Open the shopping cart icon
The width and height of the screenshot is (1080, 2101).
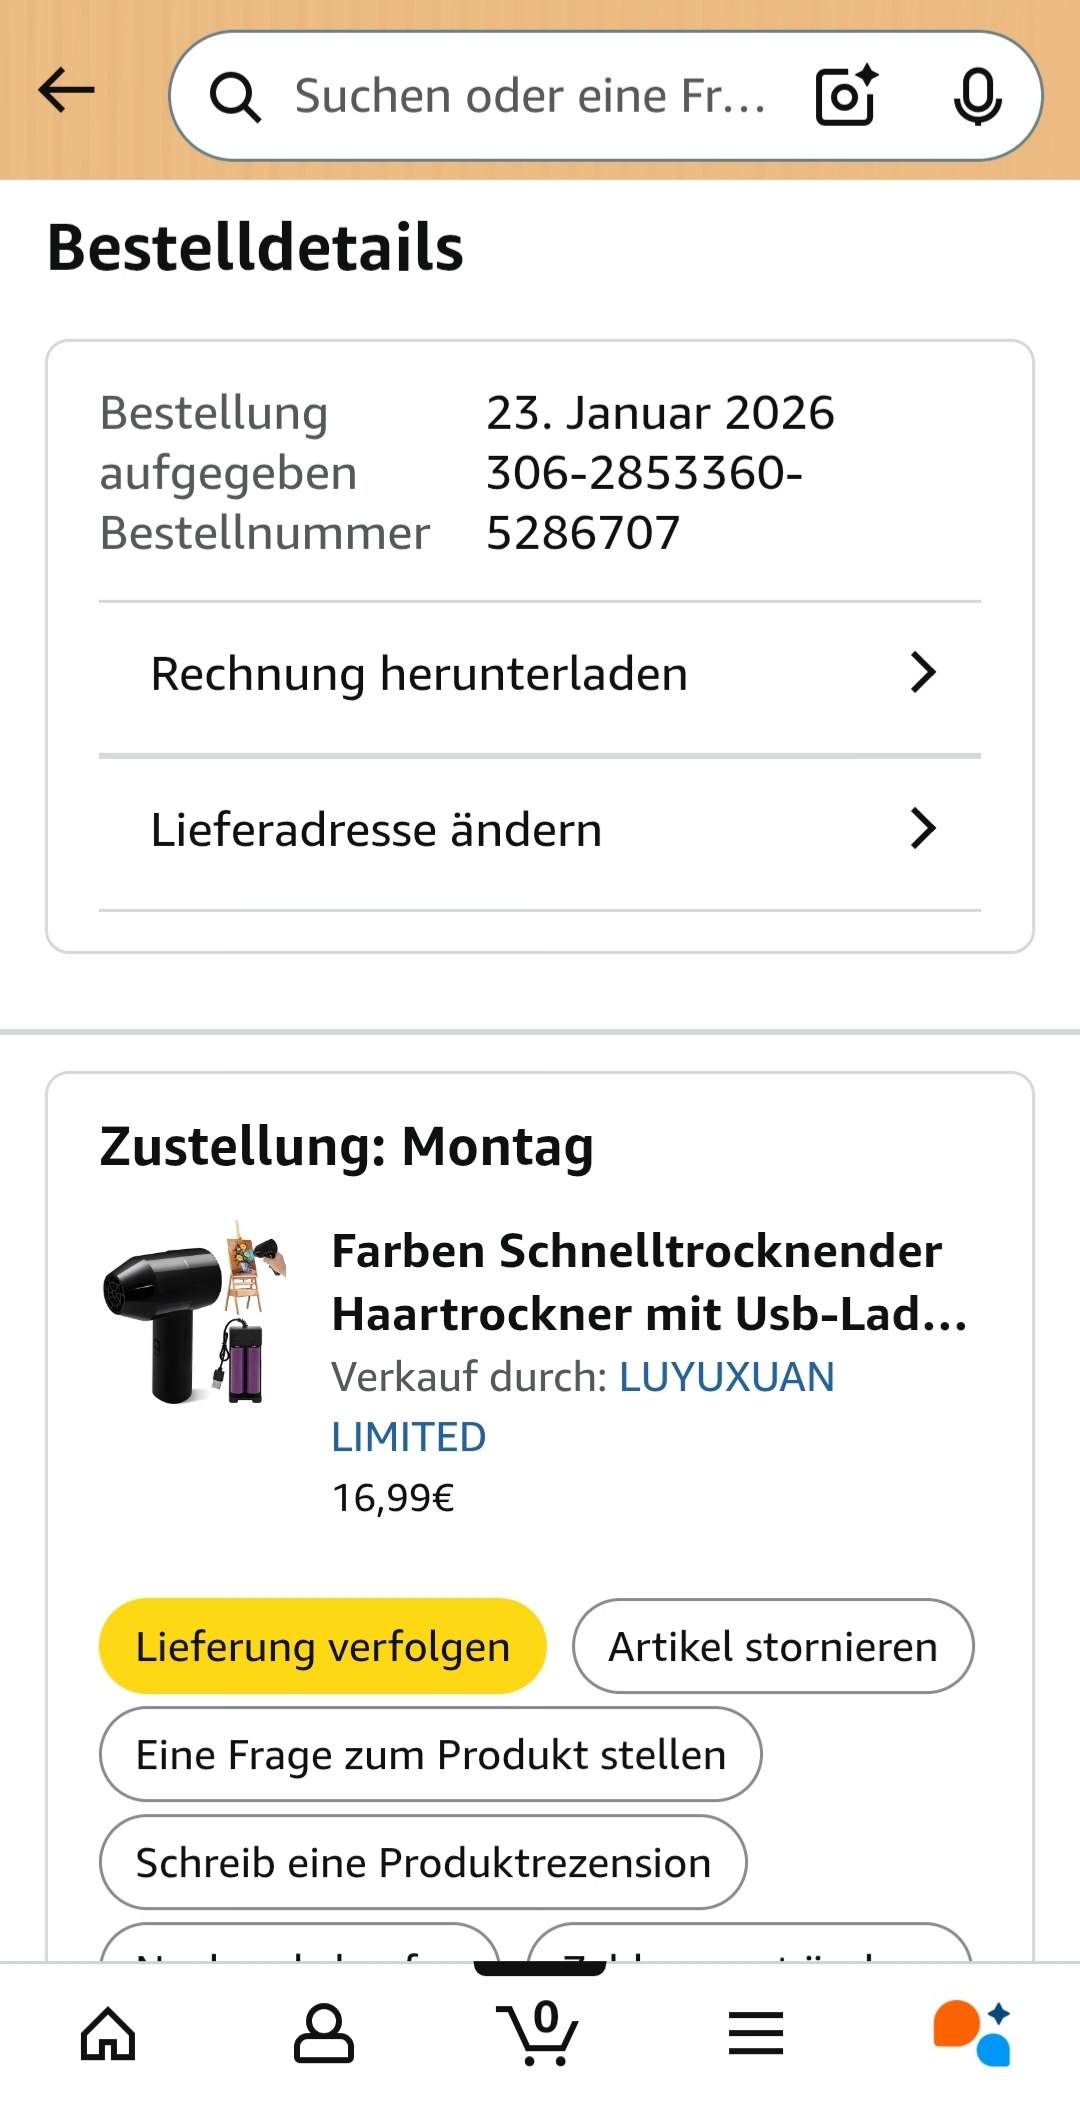tap(539, 2034)
